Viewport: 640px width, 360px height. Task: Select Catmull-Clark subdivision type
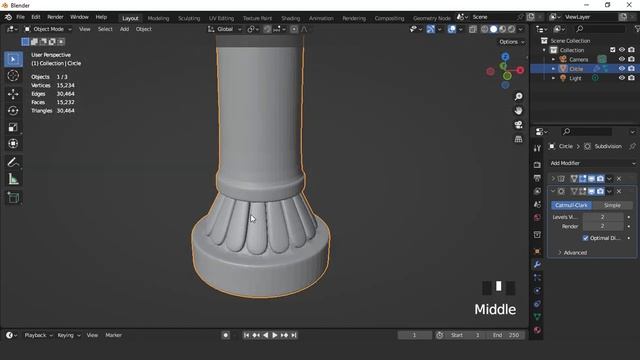571,205
